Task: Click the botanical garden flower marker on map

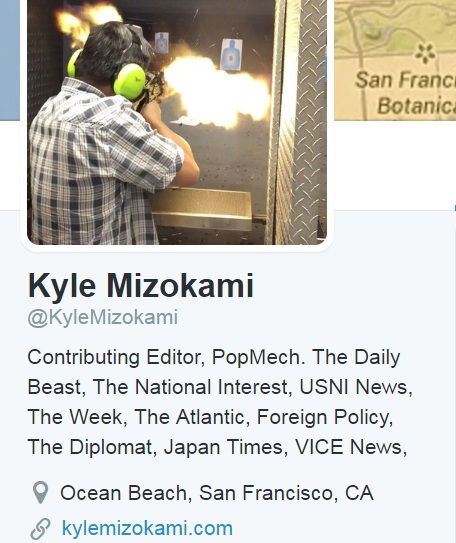Action: tap(425, 54)
